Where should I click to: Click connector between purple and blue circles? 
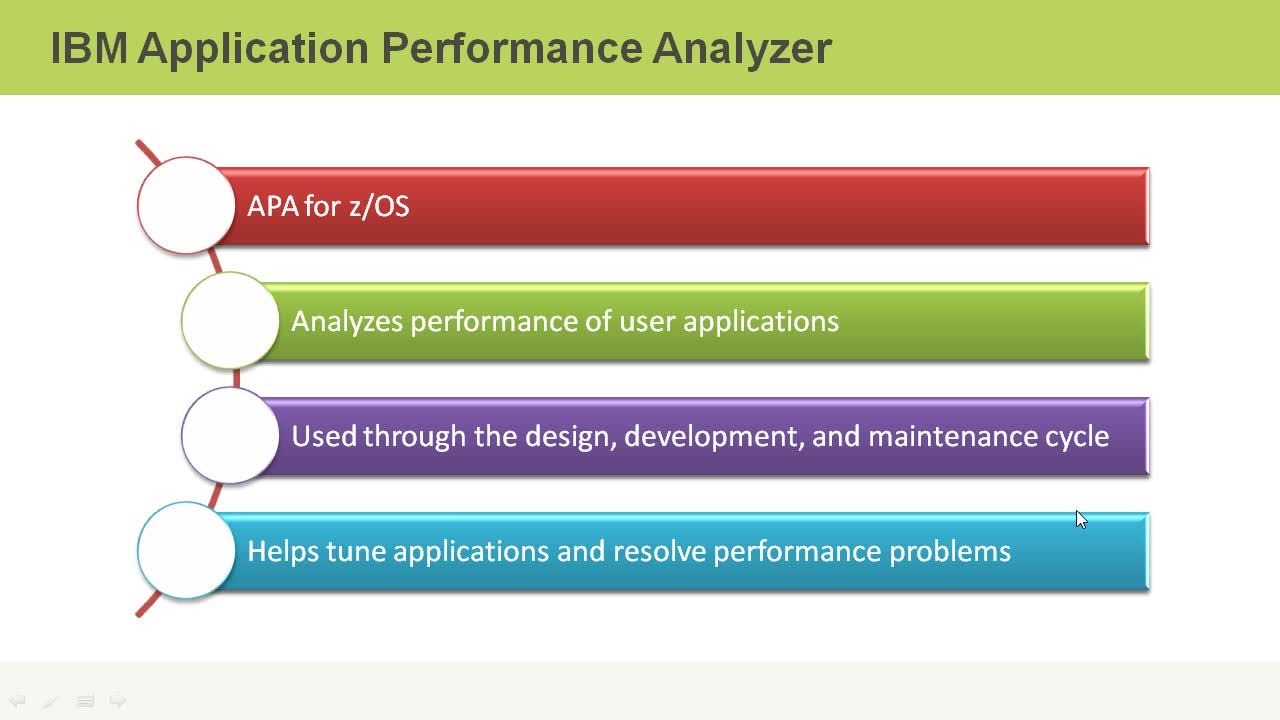[216, 492]
